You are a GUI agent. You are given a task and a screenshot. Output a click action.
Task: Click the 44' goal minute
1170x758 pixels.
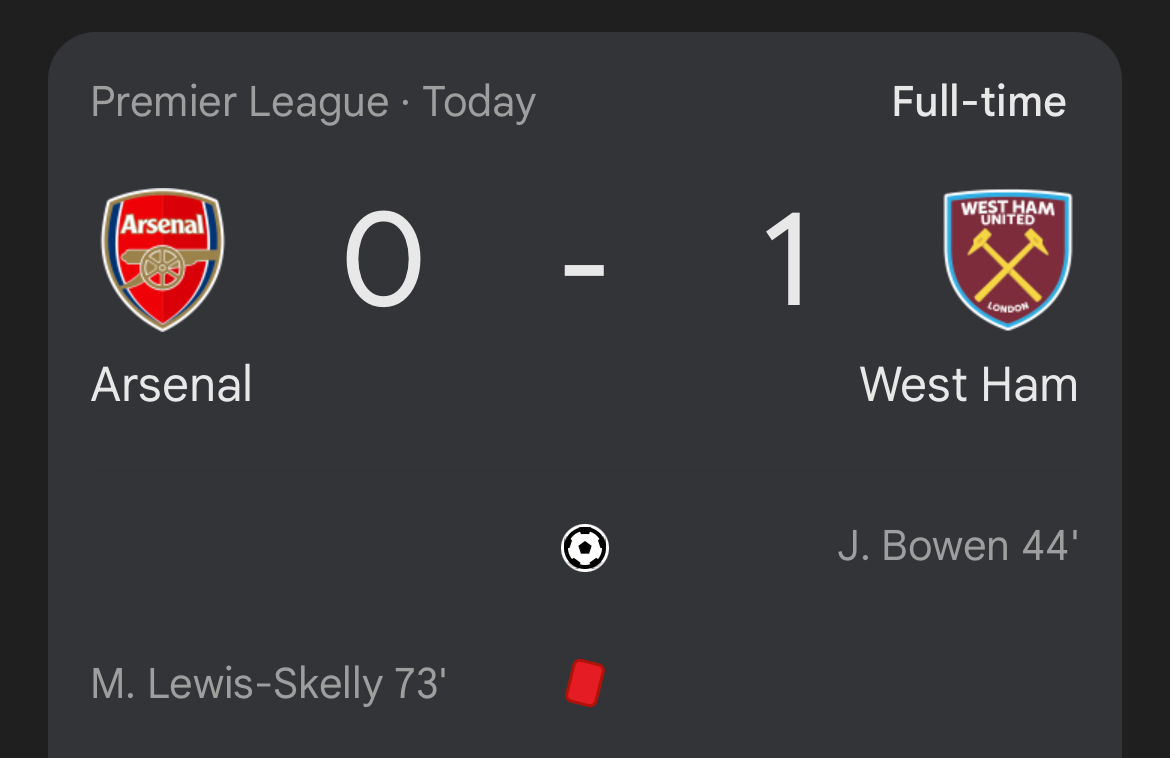1049,547
